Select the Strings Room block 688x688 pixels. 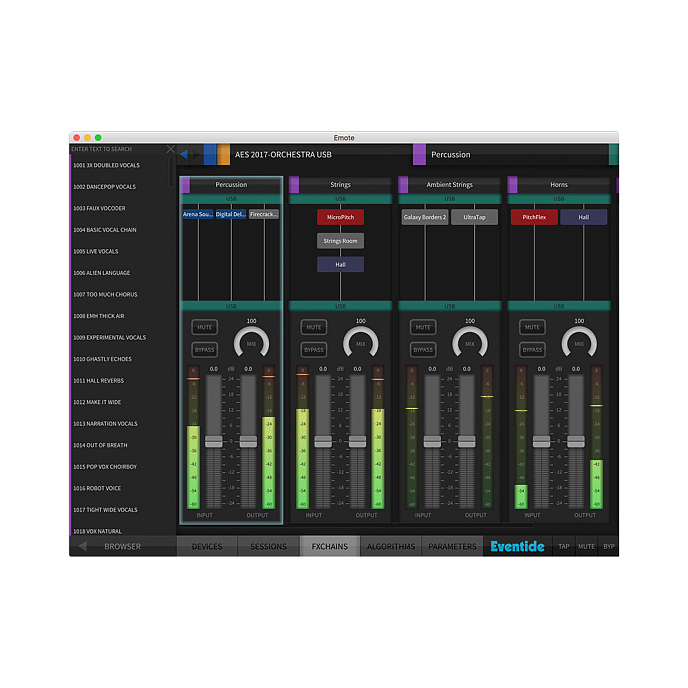[x=340, y=241]
